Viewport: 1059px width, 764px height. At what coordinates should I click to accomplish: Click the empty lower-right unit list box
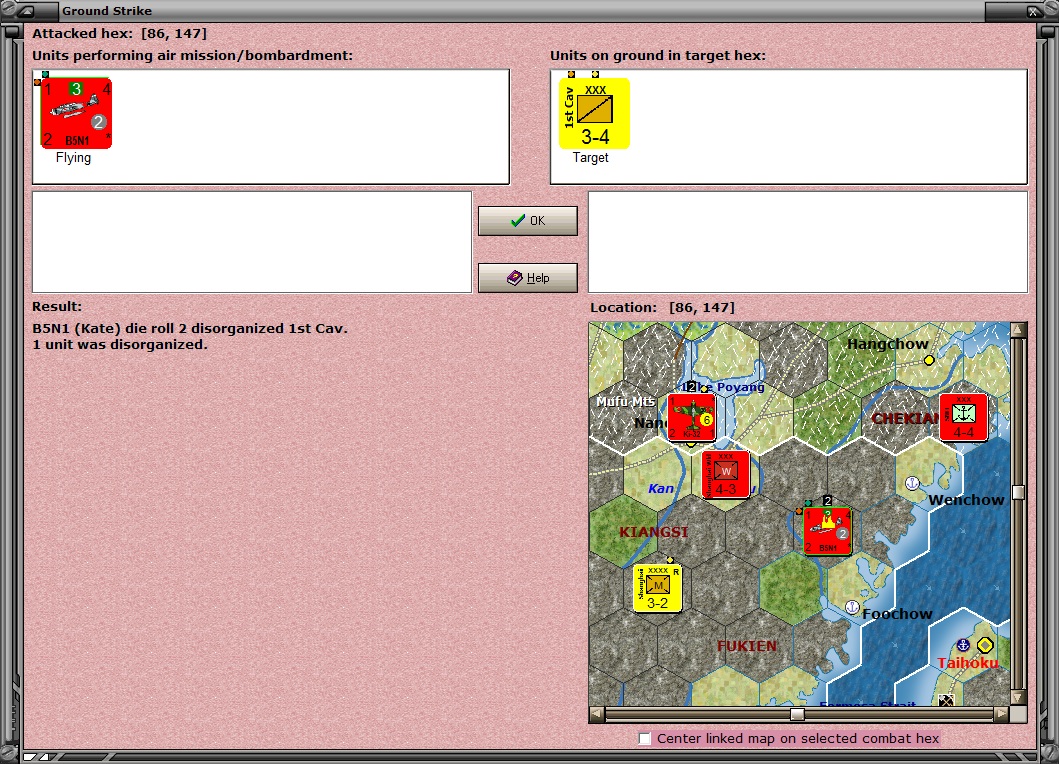[808, 242]
